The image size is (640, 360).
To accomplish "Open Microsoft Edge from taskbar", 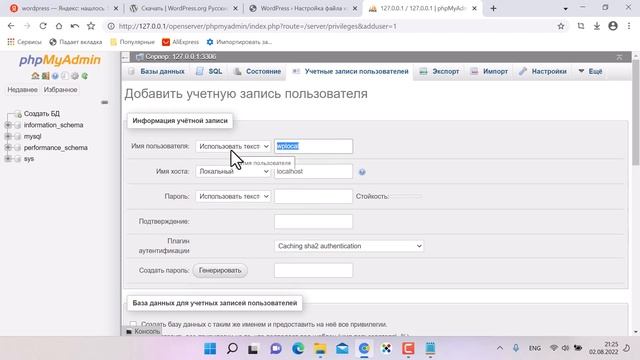I will (x=298, y=349).
